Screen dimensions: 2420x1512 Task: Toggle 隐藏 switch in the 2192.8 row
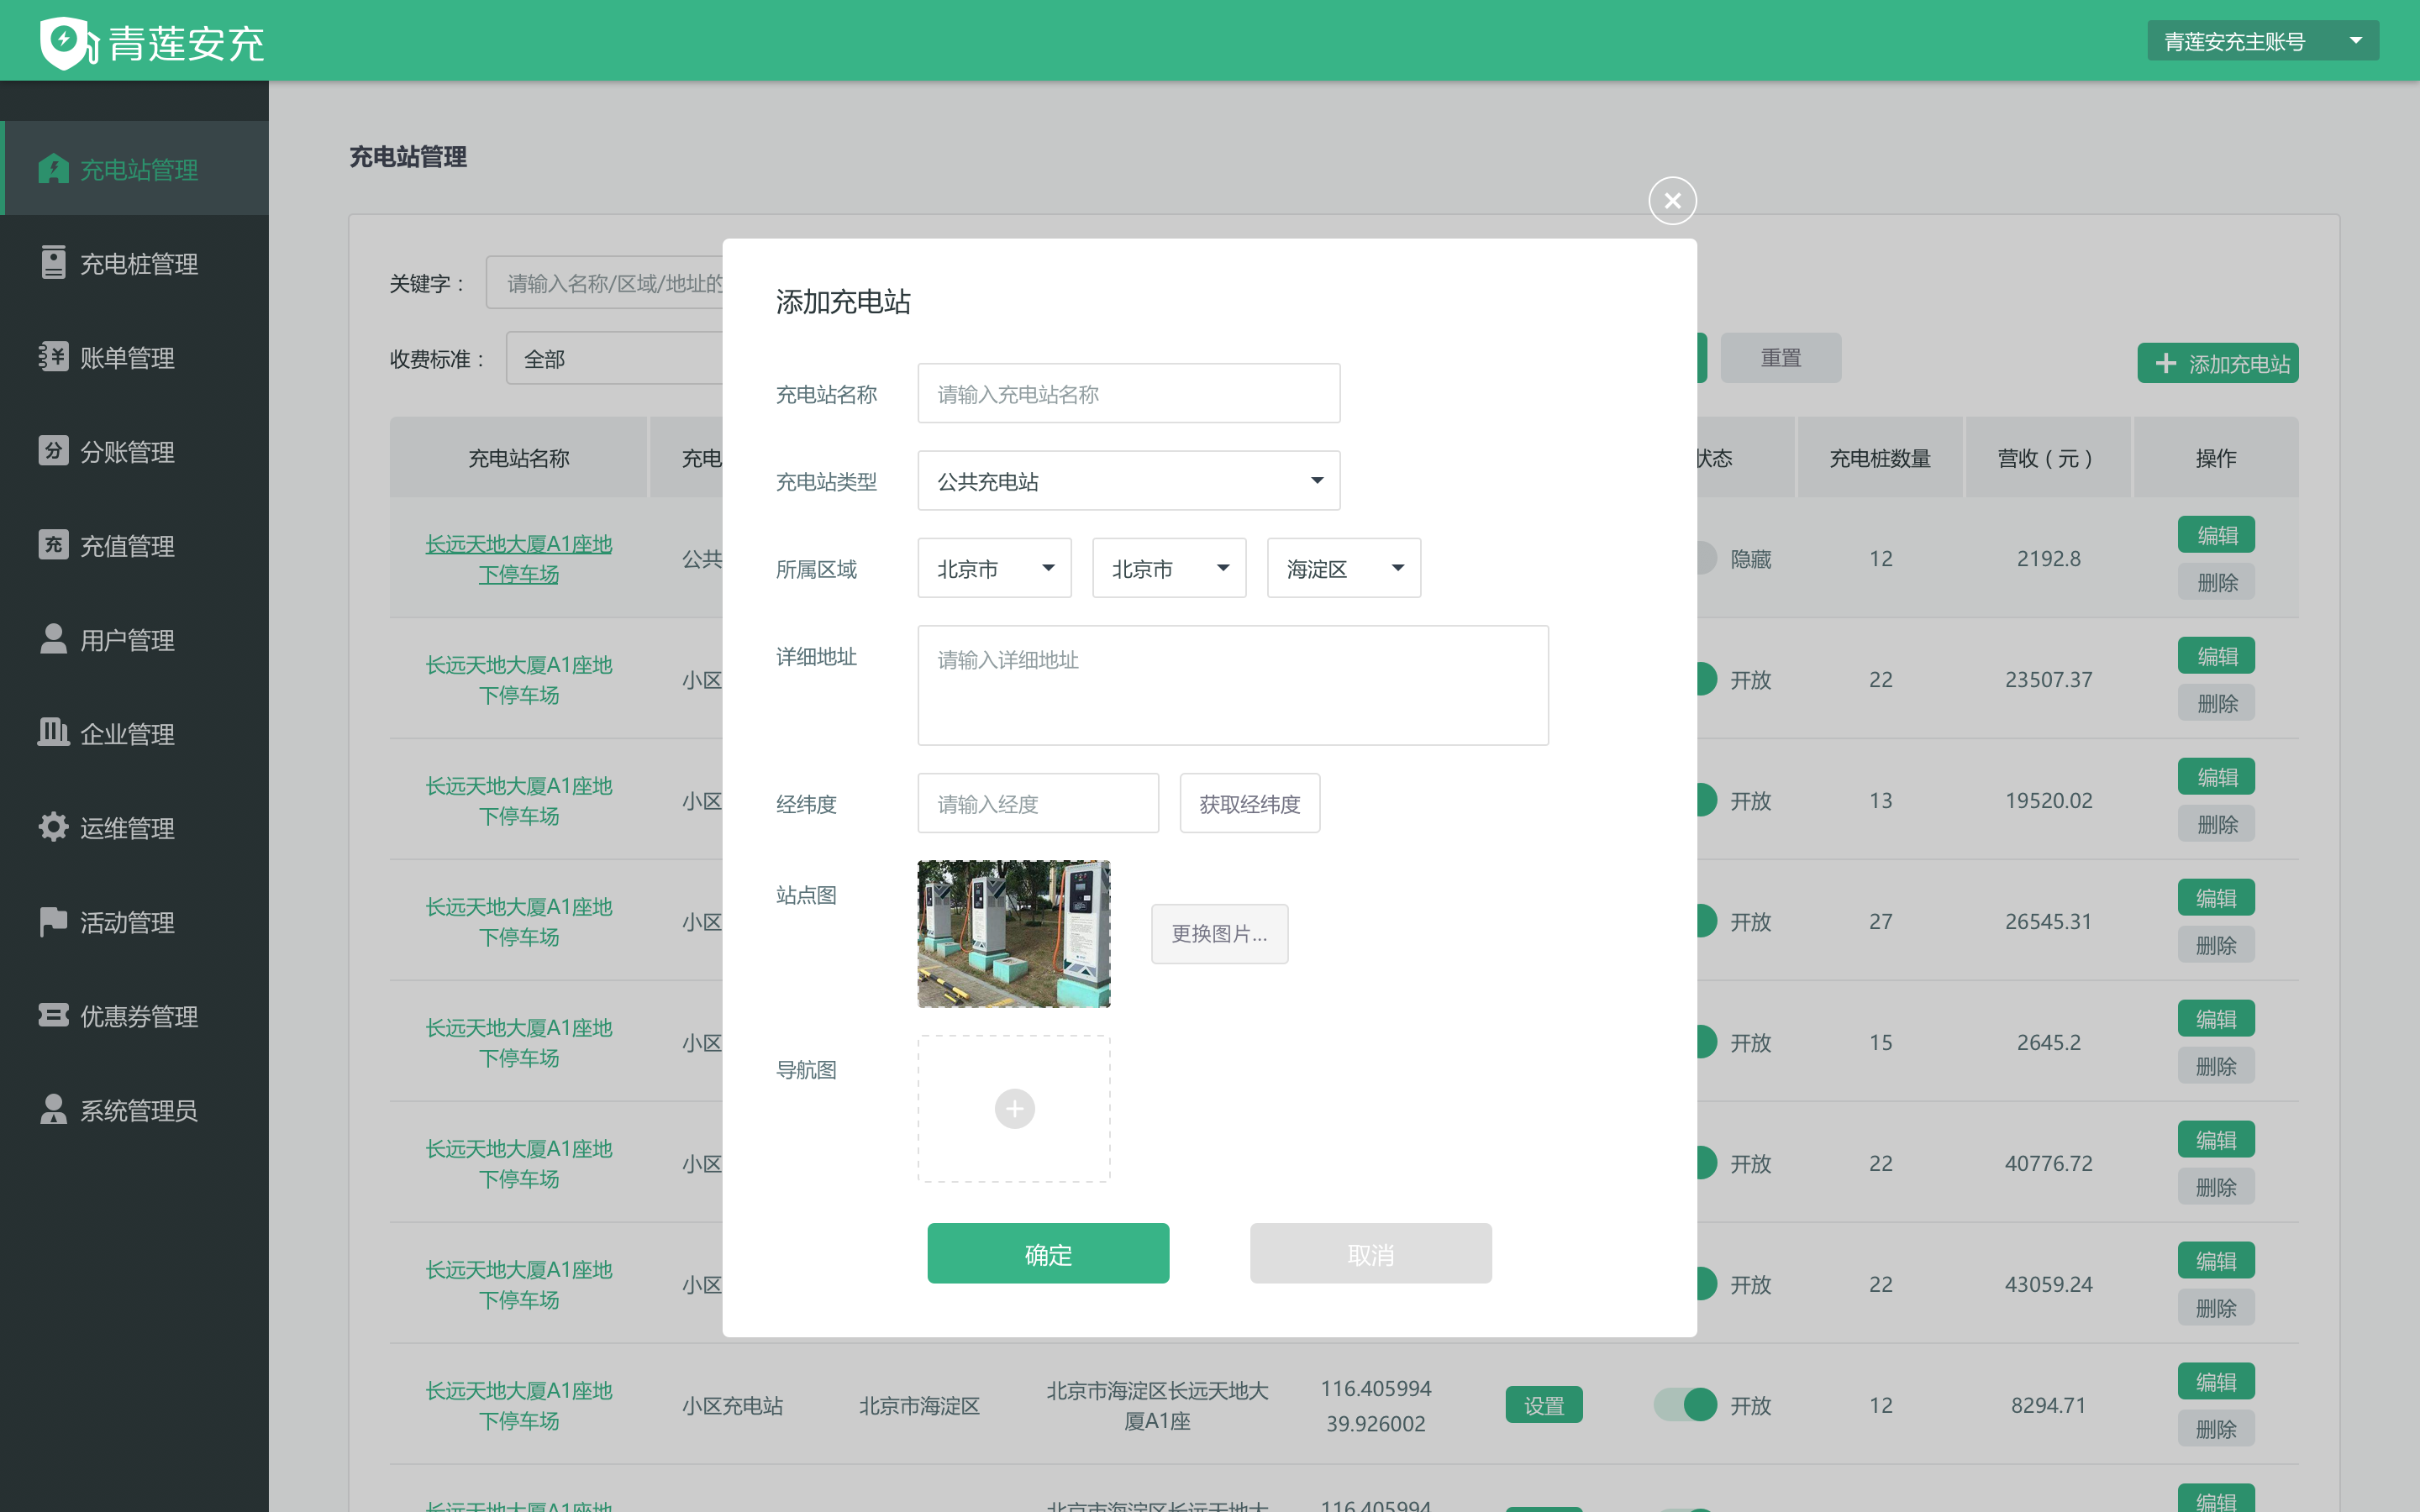click(1706, 558)
